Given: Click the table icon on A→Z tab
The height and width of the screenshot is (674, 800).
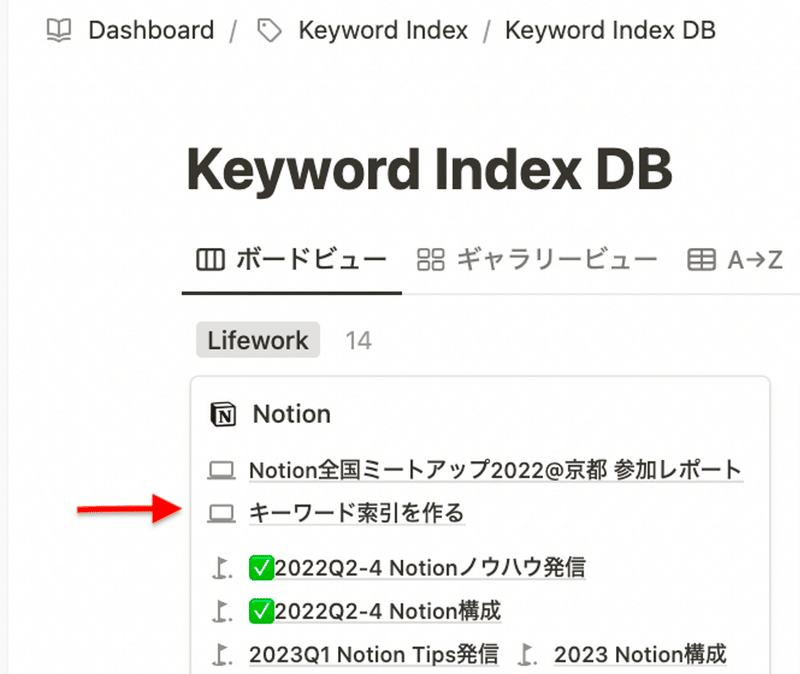Looking at the screenshot, I should pyautogui.click(x=702, y=260).
